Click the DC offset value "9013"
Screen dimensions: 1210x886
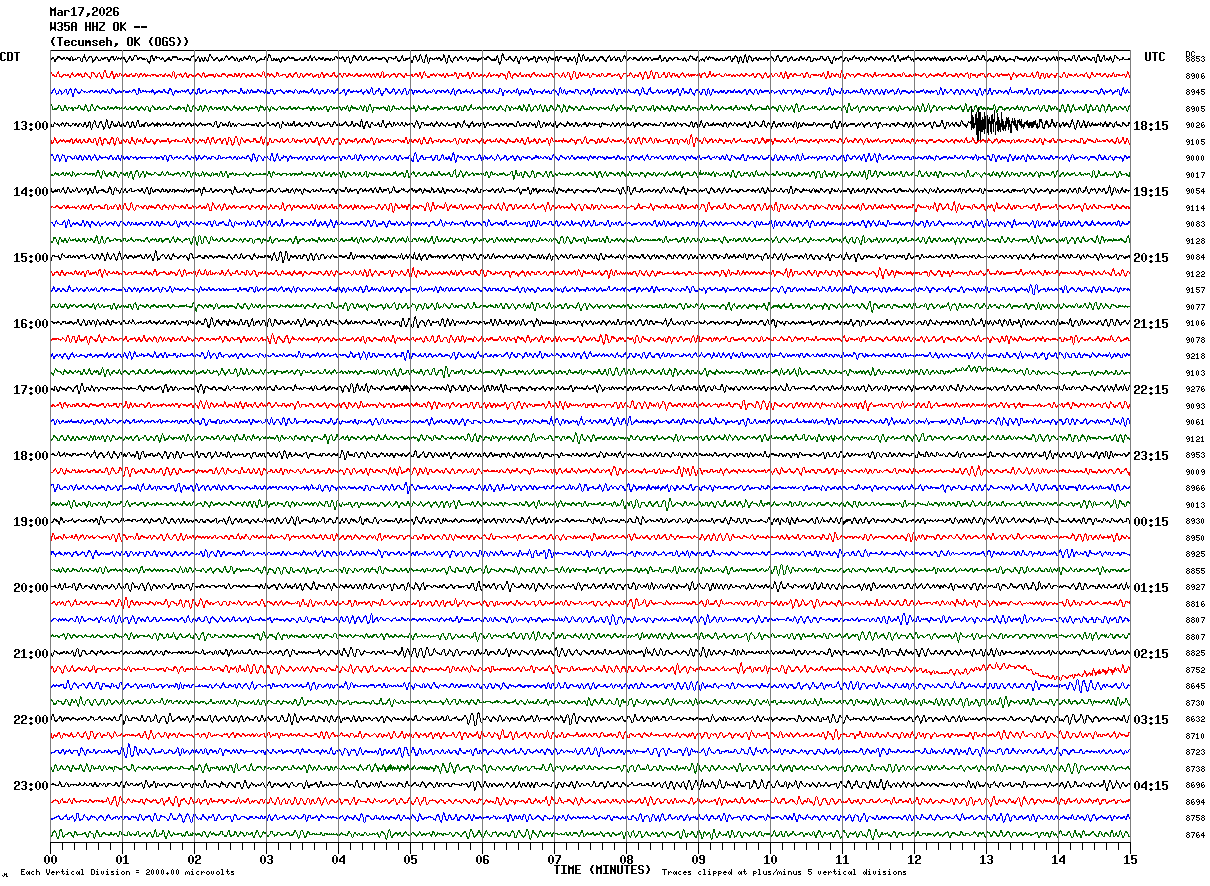click(1195, 505)
